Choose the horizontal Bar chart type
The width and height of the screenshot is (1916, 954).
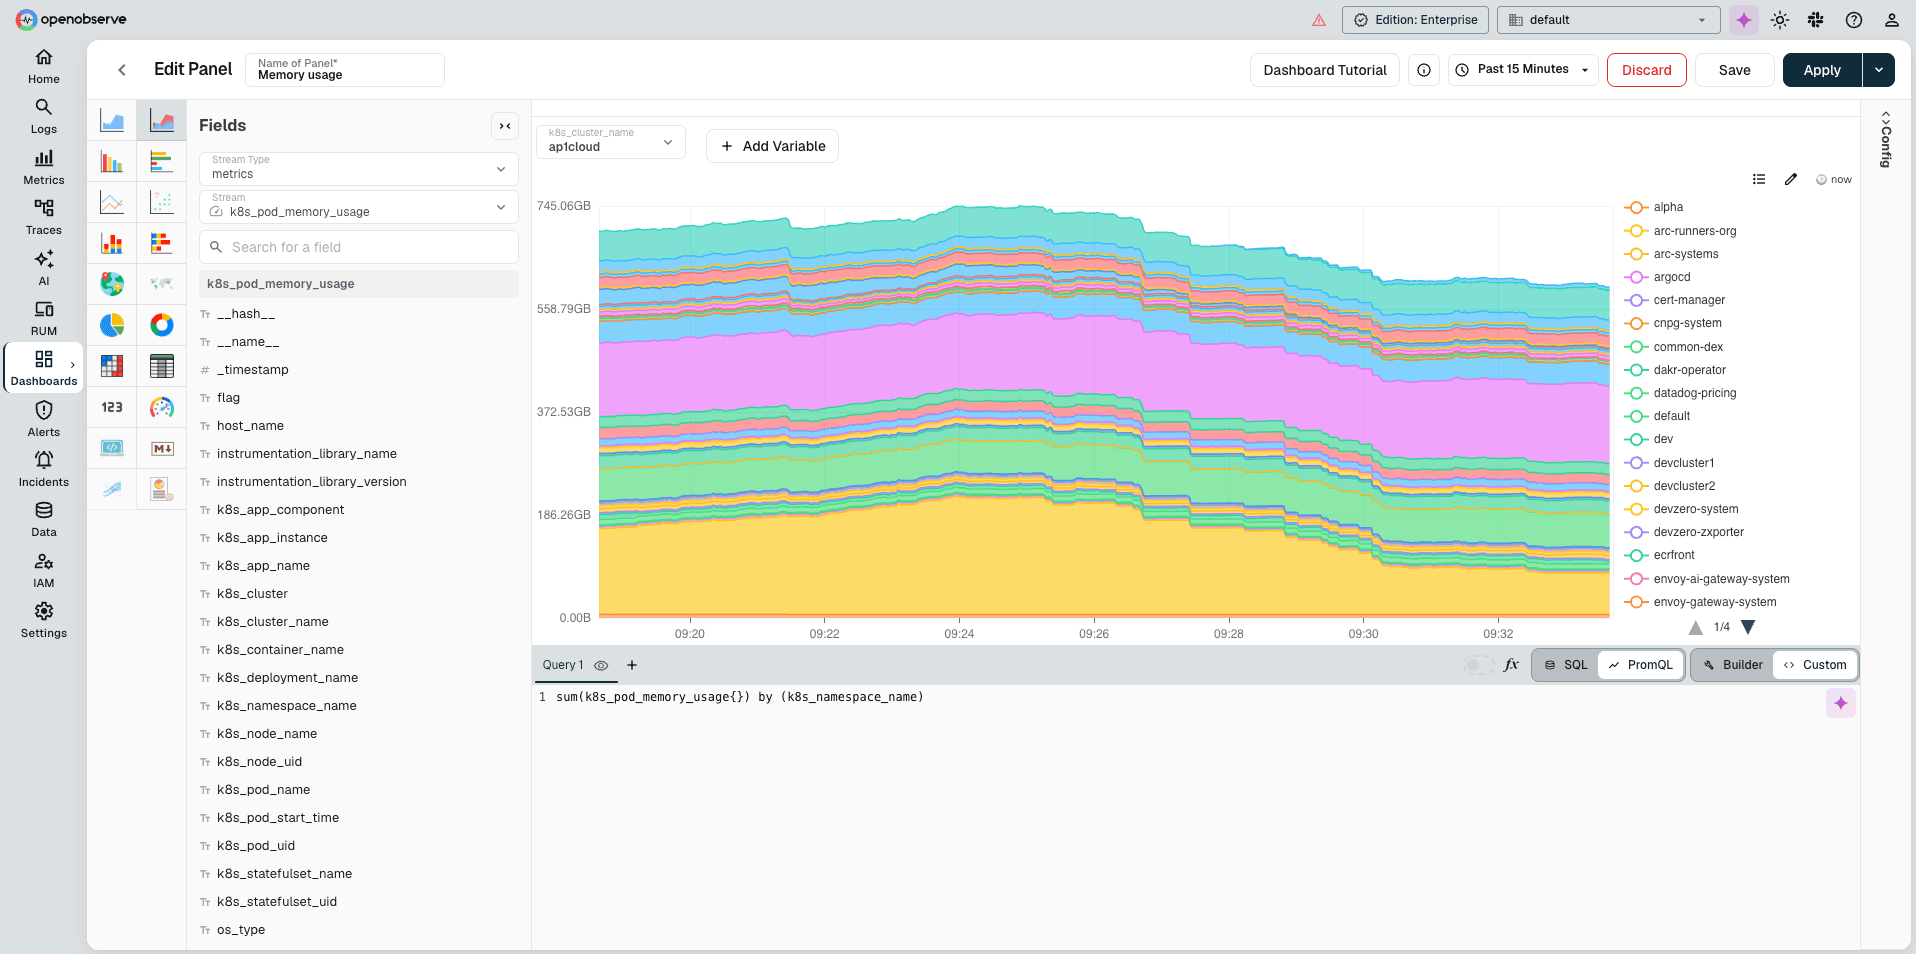[x=161, y=161]
